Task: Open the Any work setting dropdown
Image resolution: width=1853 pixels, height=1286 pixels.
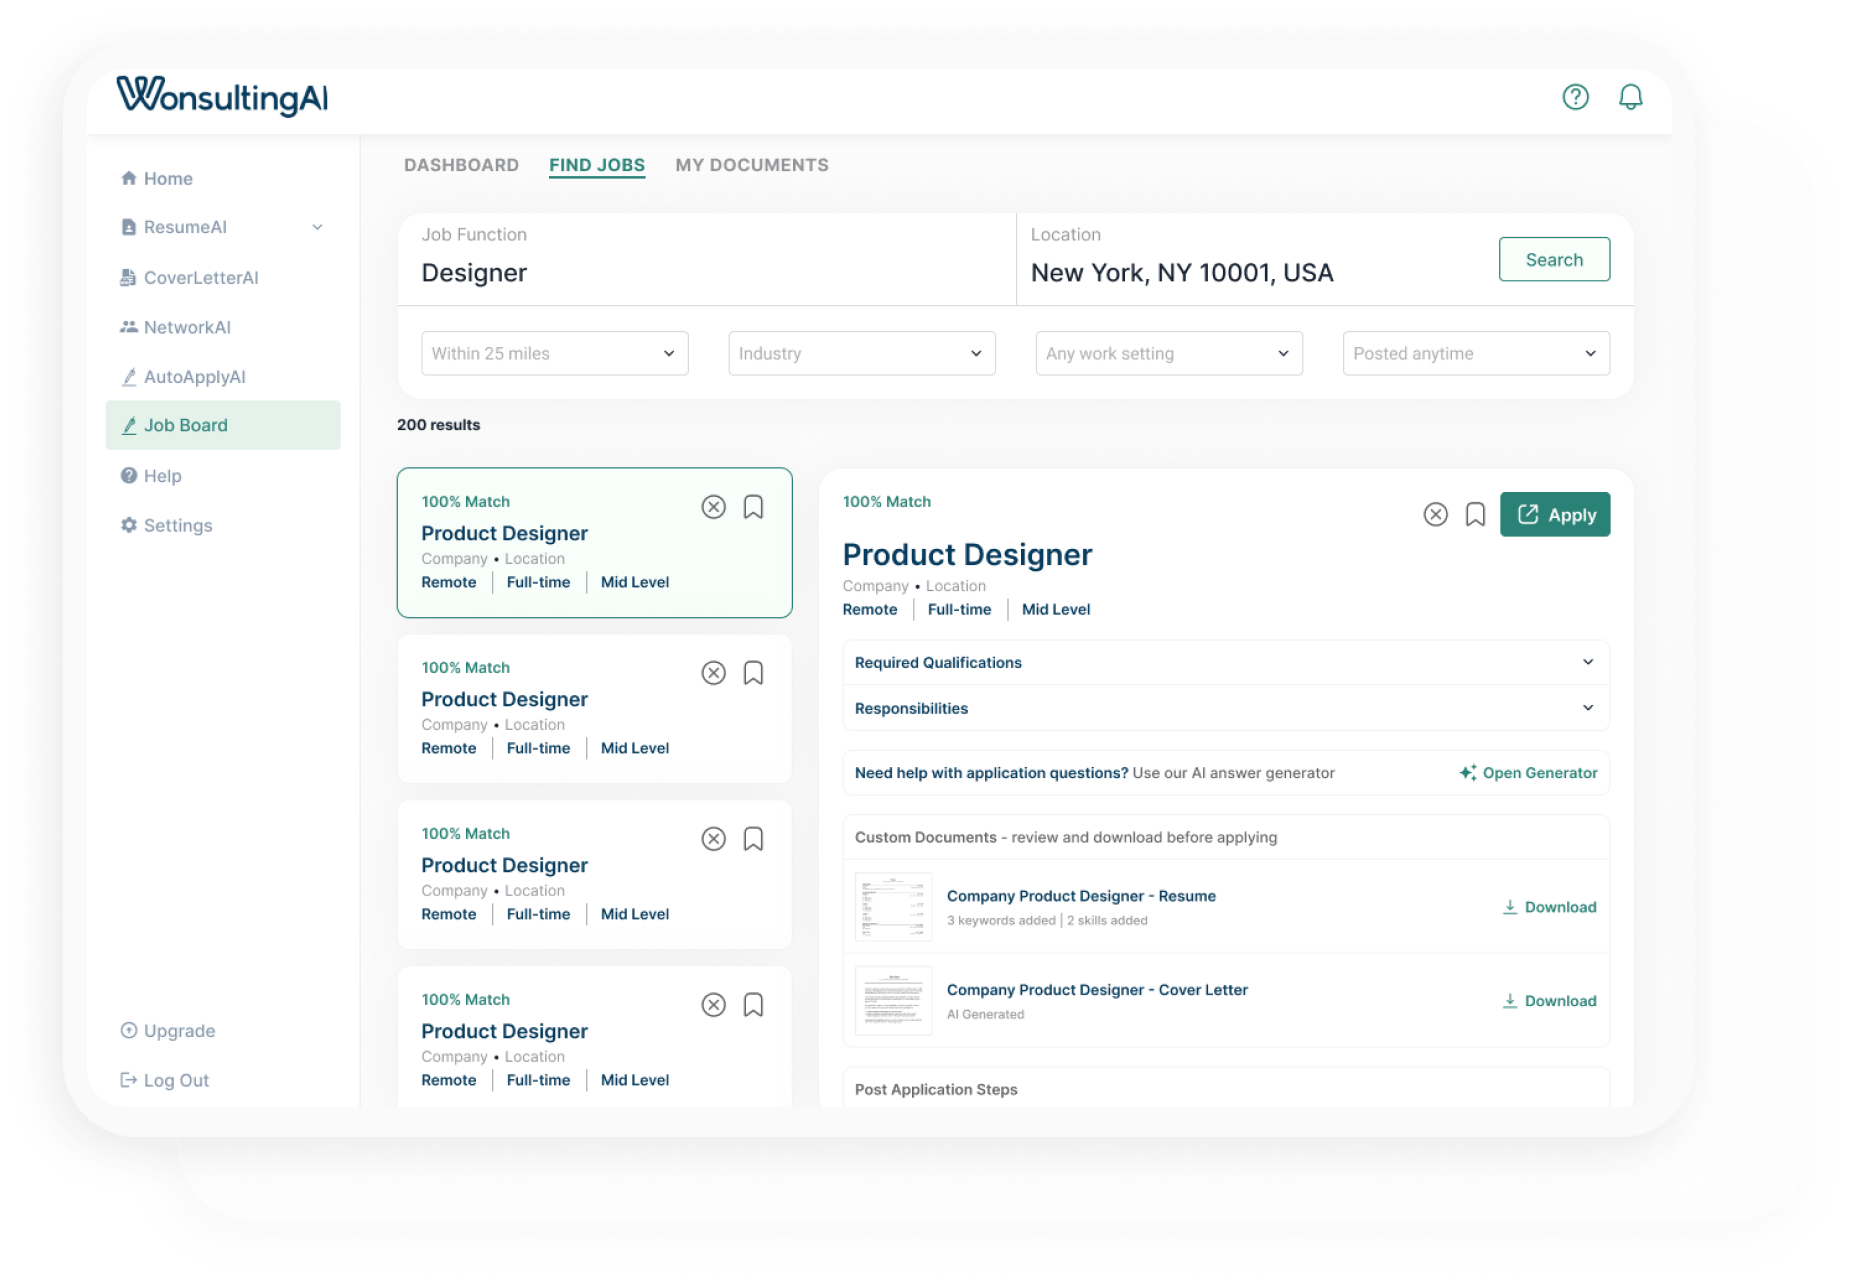Action: tap(1169, 354)
